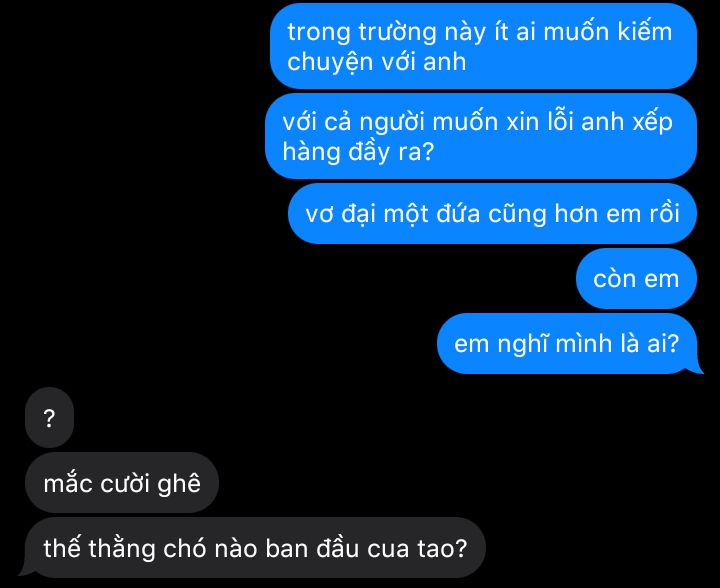The width and height of the screenshot is (720, 588).
Task: Tap the gray '?' message bubble
Action: pyautogui.click(x=50, y=418)
